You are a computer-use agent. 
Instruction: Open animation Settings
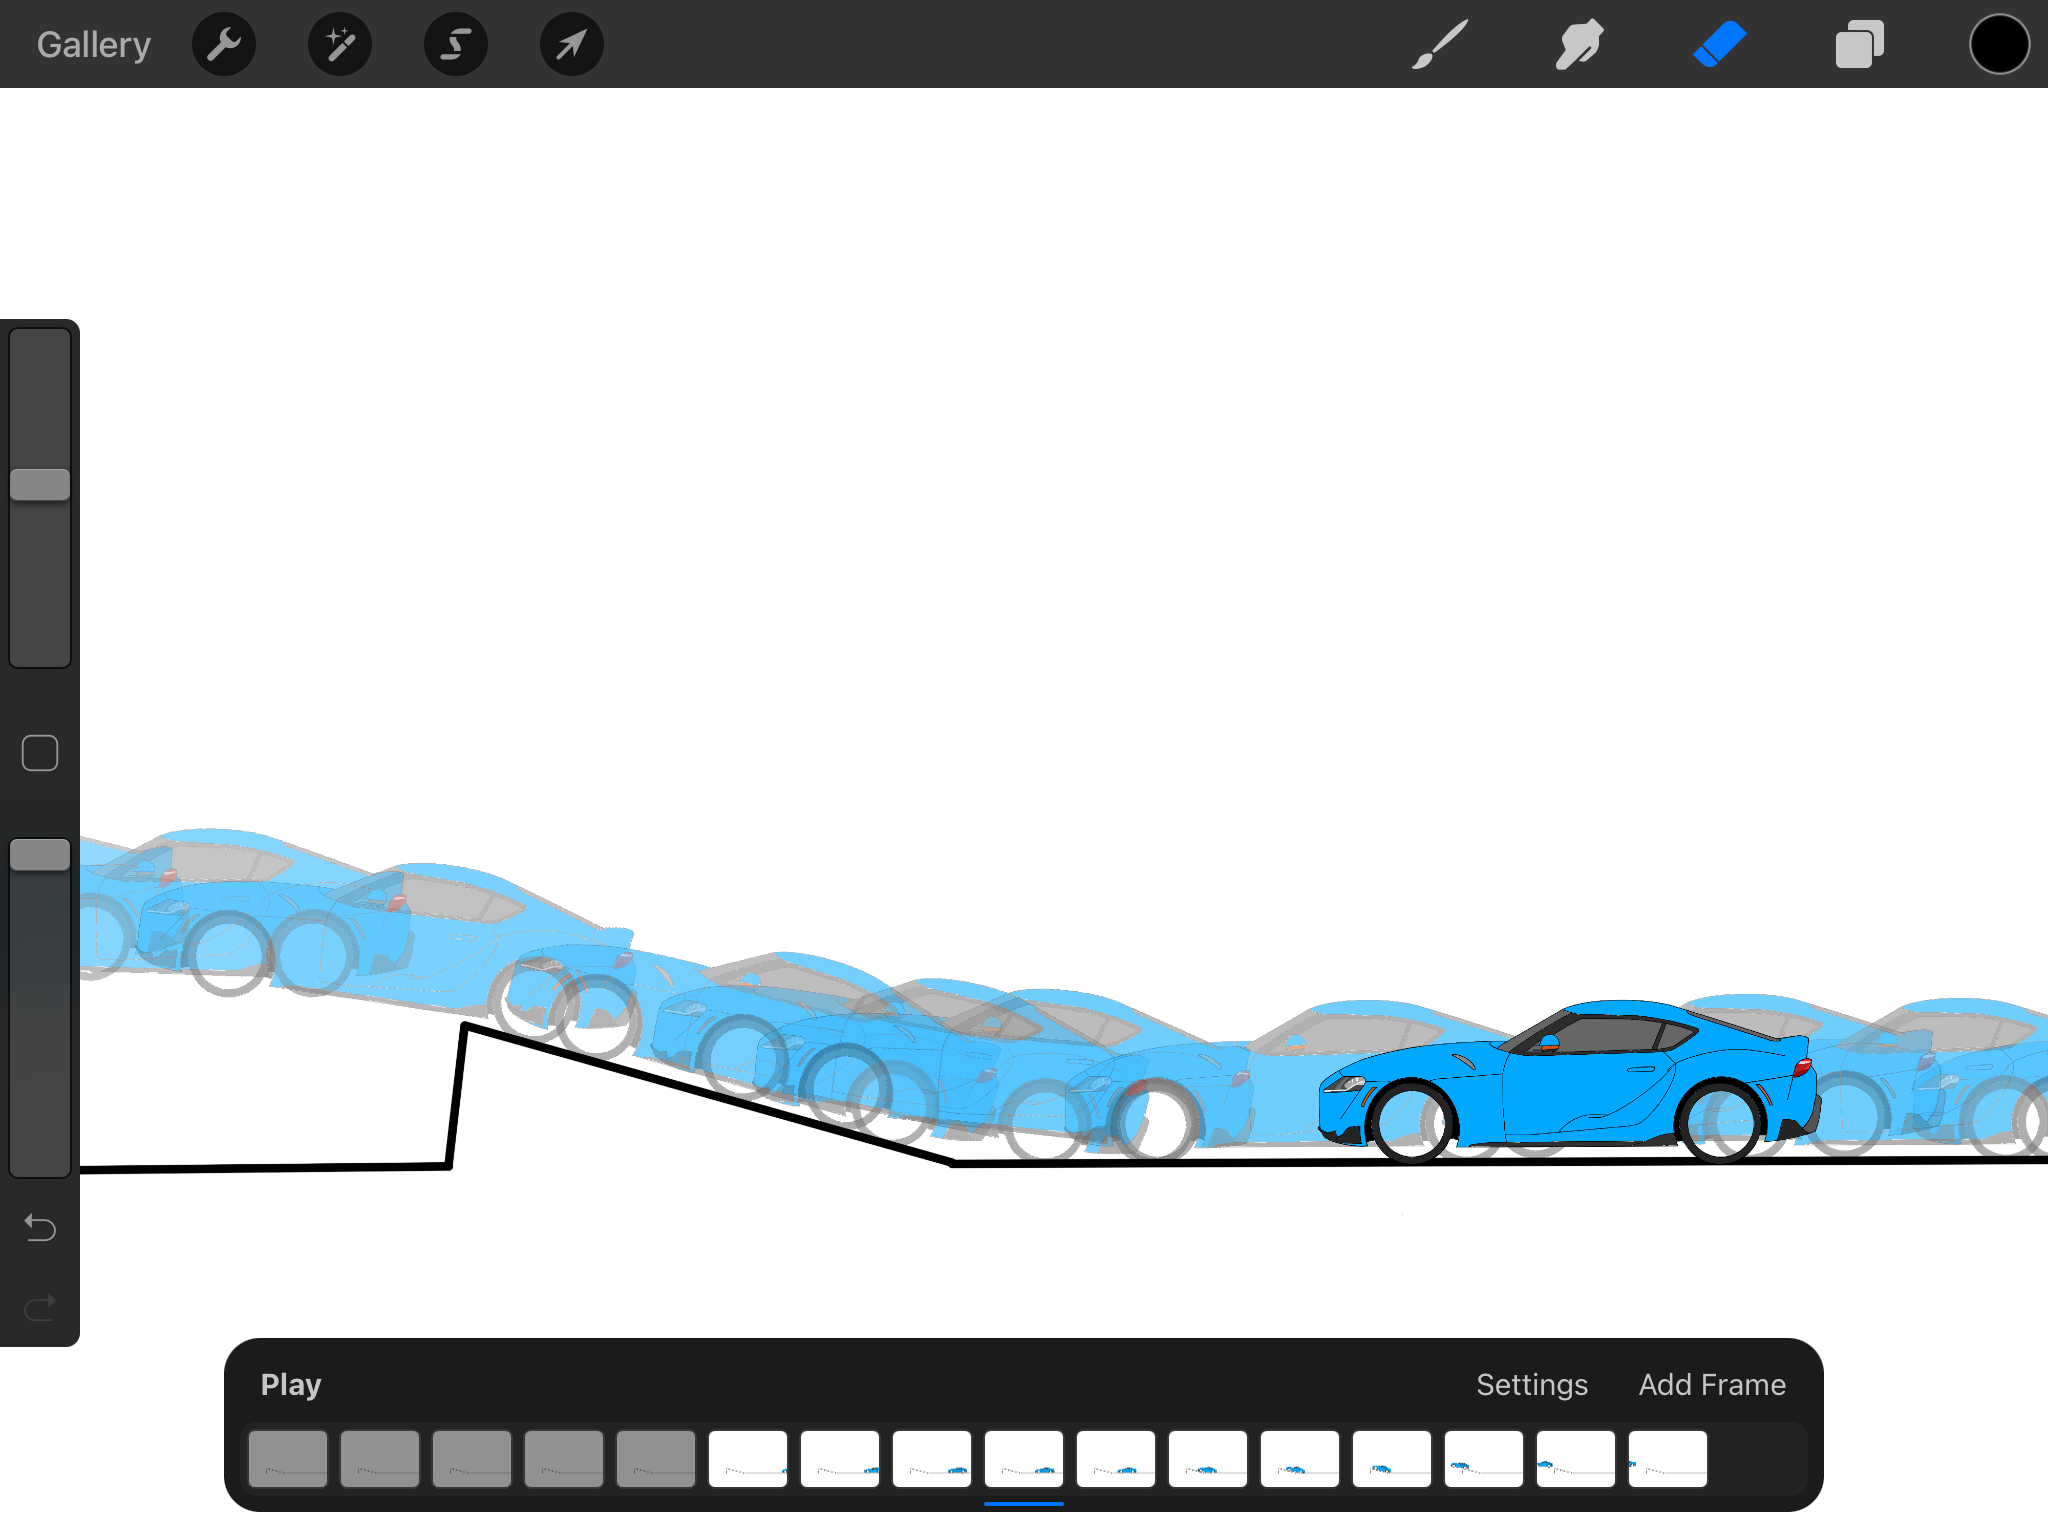[x=1532, y=1385]
